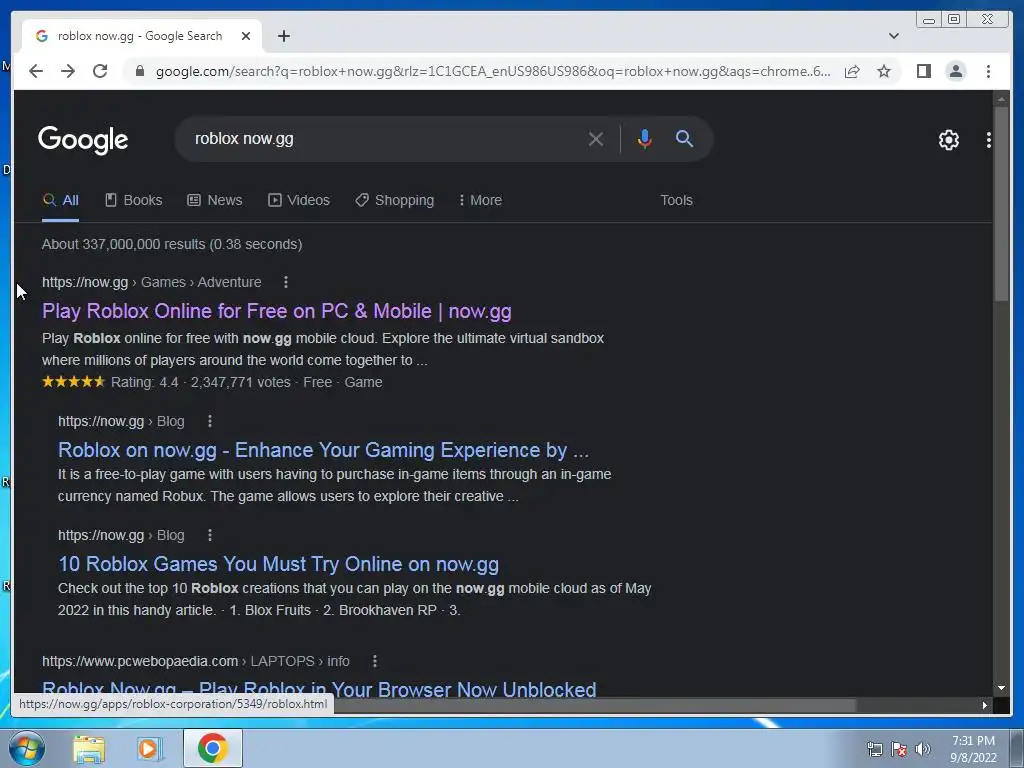This screenshot has width=1024, height=768.
Task: Click the address bar URL
Action: (x=493, y=71)
